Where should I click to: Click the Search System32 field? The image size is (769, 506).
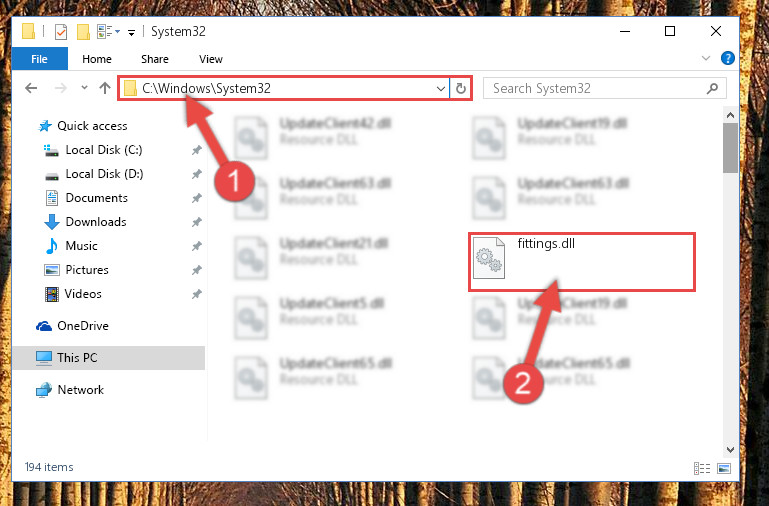598,88
